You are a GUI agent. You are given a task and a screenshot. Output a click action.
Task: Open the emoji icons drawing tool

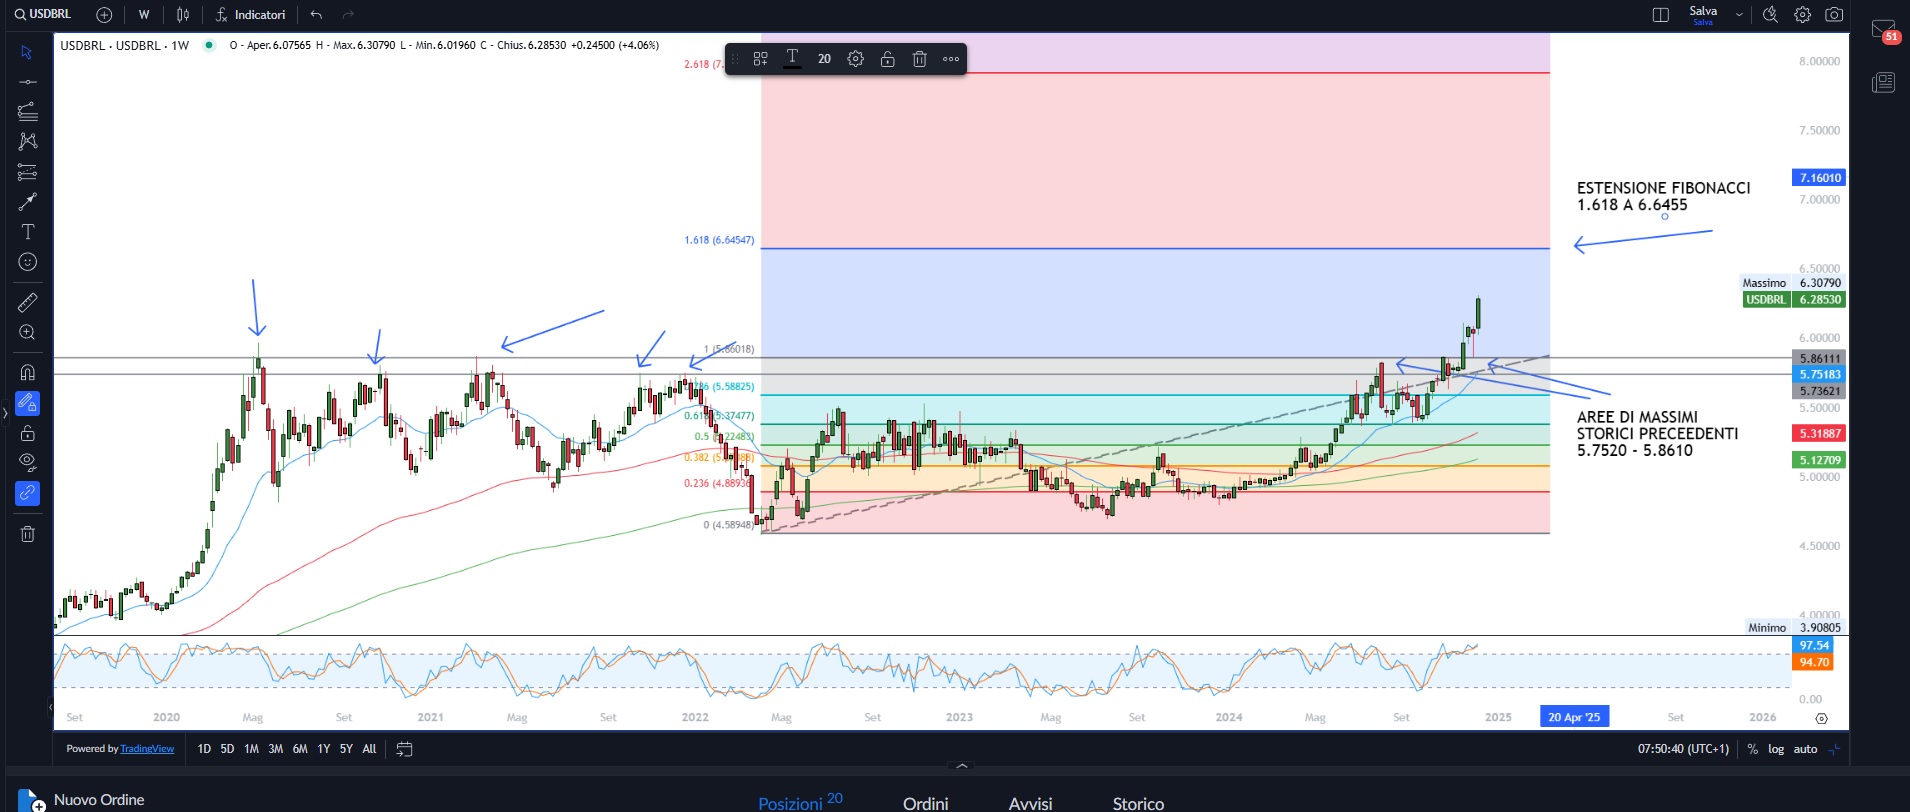click(28, 262)
